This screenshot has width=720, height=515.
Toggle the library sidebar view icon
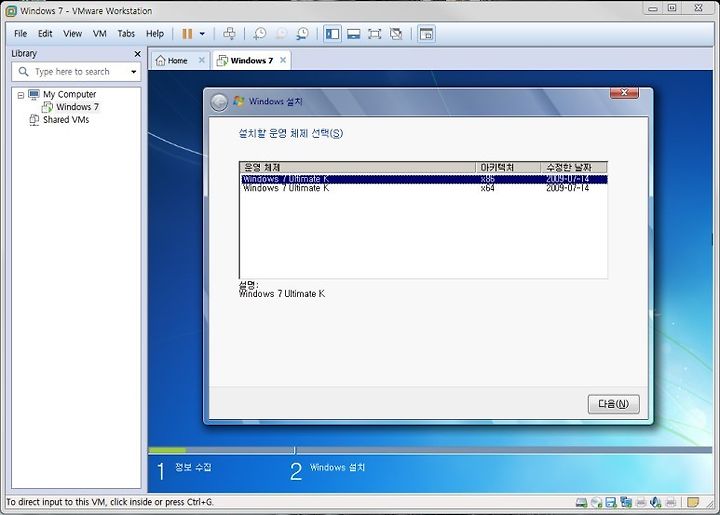332,34
